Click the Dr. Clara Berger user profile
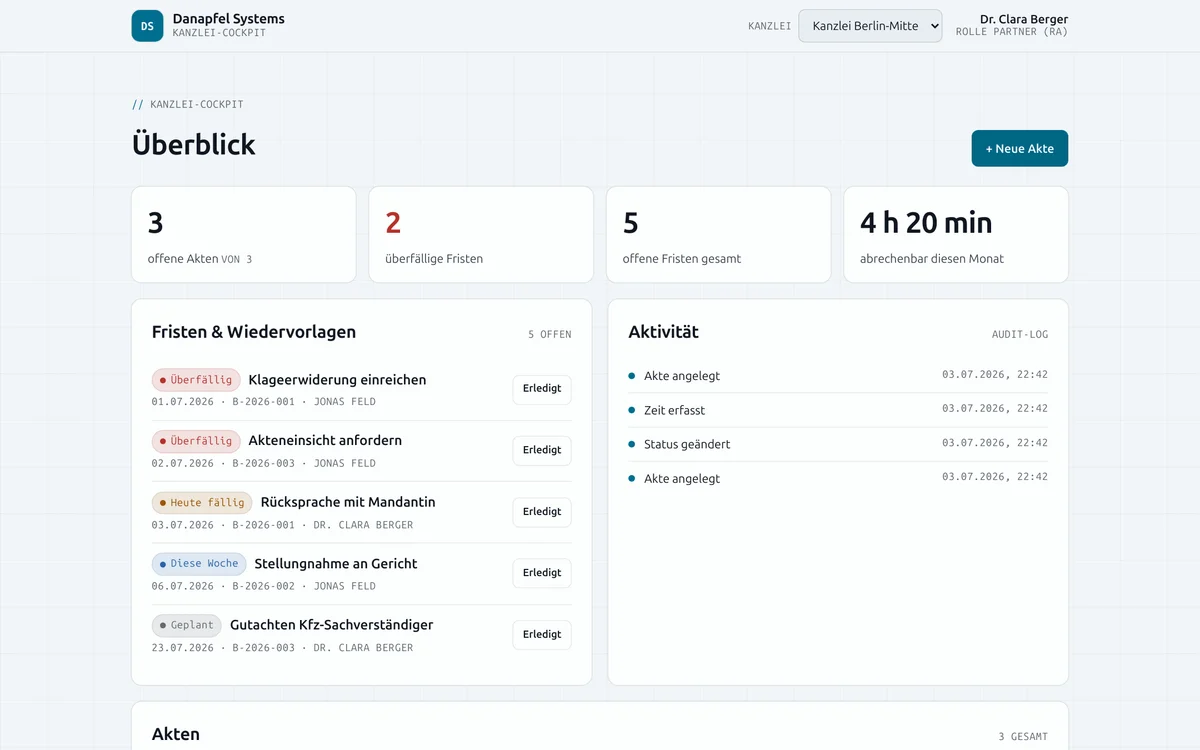Viewport: 1200px width, 750px height. click(1012, 25)
